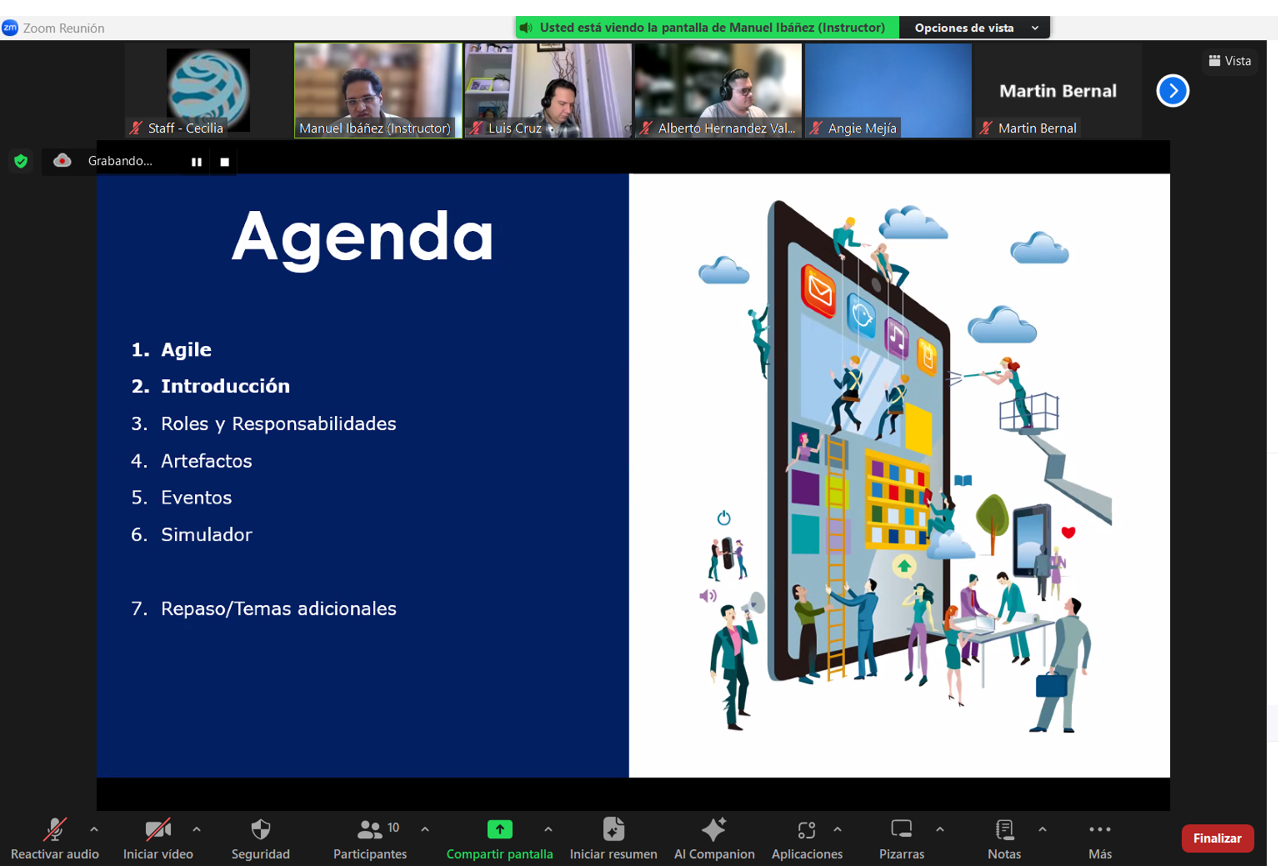This screenshot has width=1278, height=866.
Task: Click the red Finalizar button
Action: click(1216, 838)
